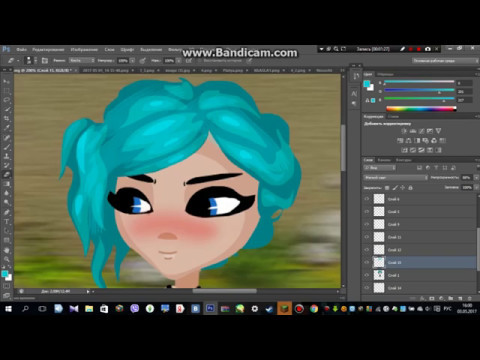Lock all layer attributes
The width and height of the screenshot is (480, 360).
point(411,188)
